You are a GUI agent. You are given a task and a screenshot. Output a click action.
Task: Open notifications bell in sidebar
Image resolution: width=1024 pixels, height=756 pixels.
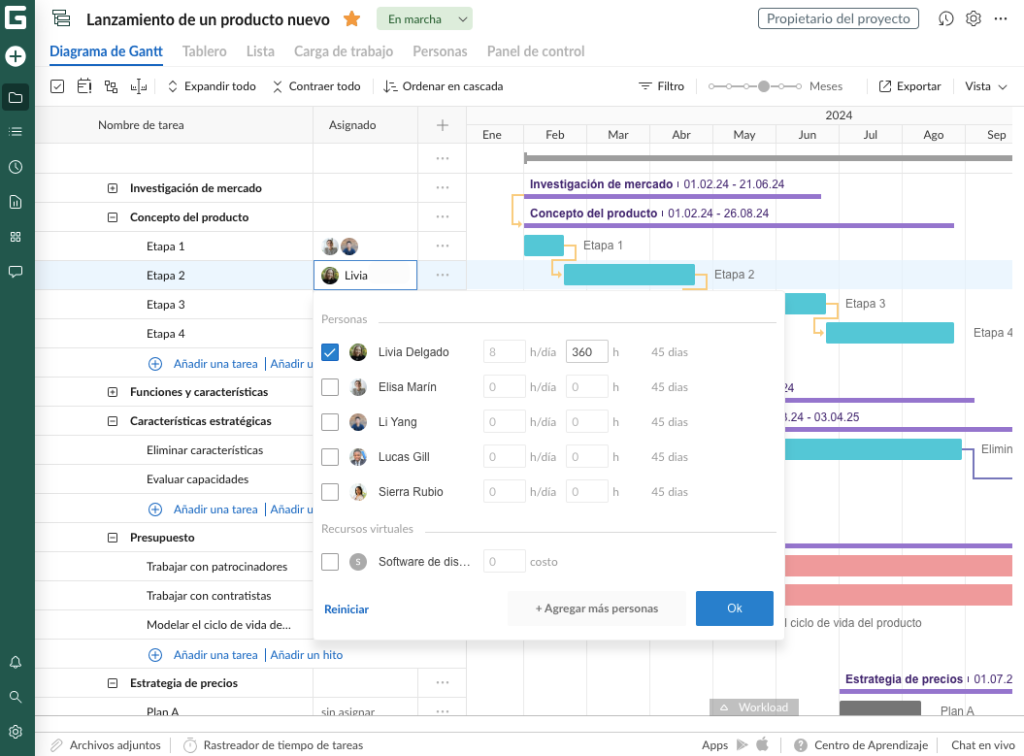point(15,662)
